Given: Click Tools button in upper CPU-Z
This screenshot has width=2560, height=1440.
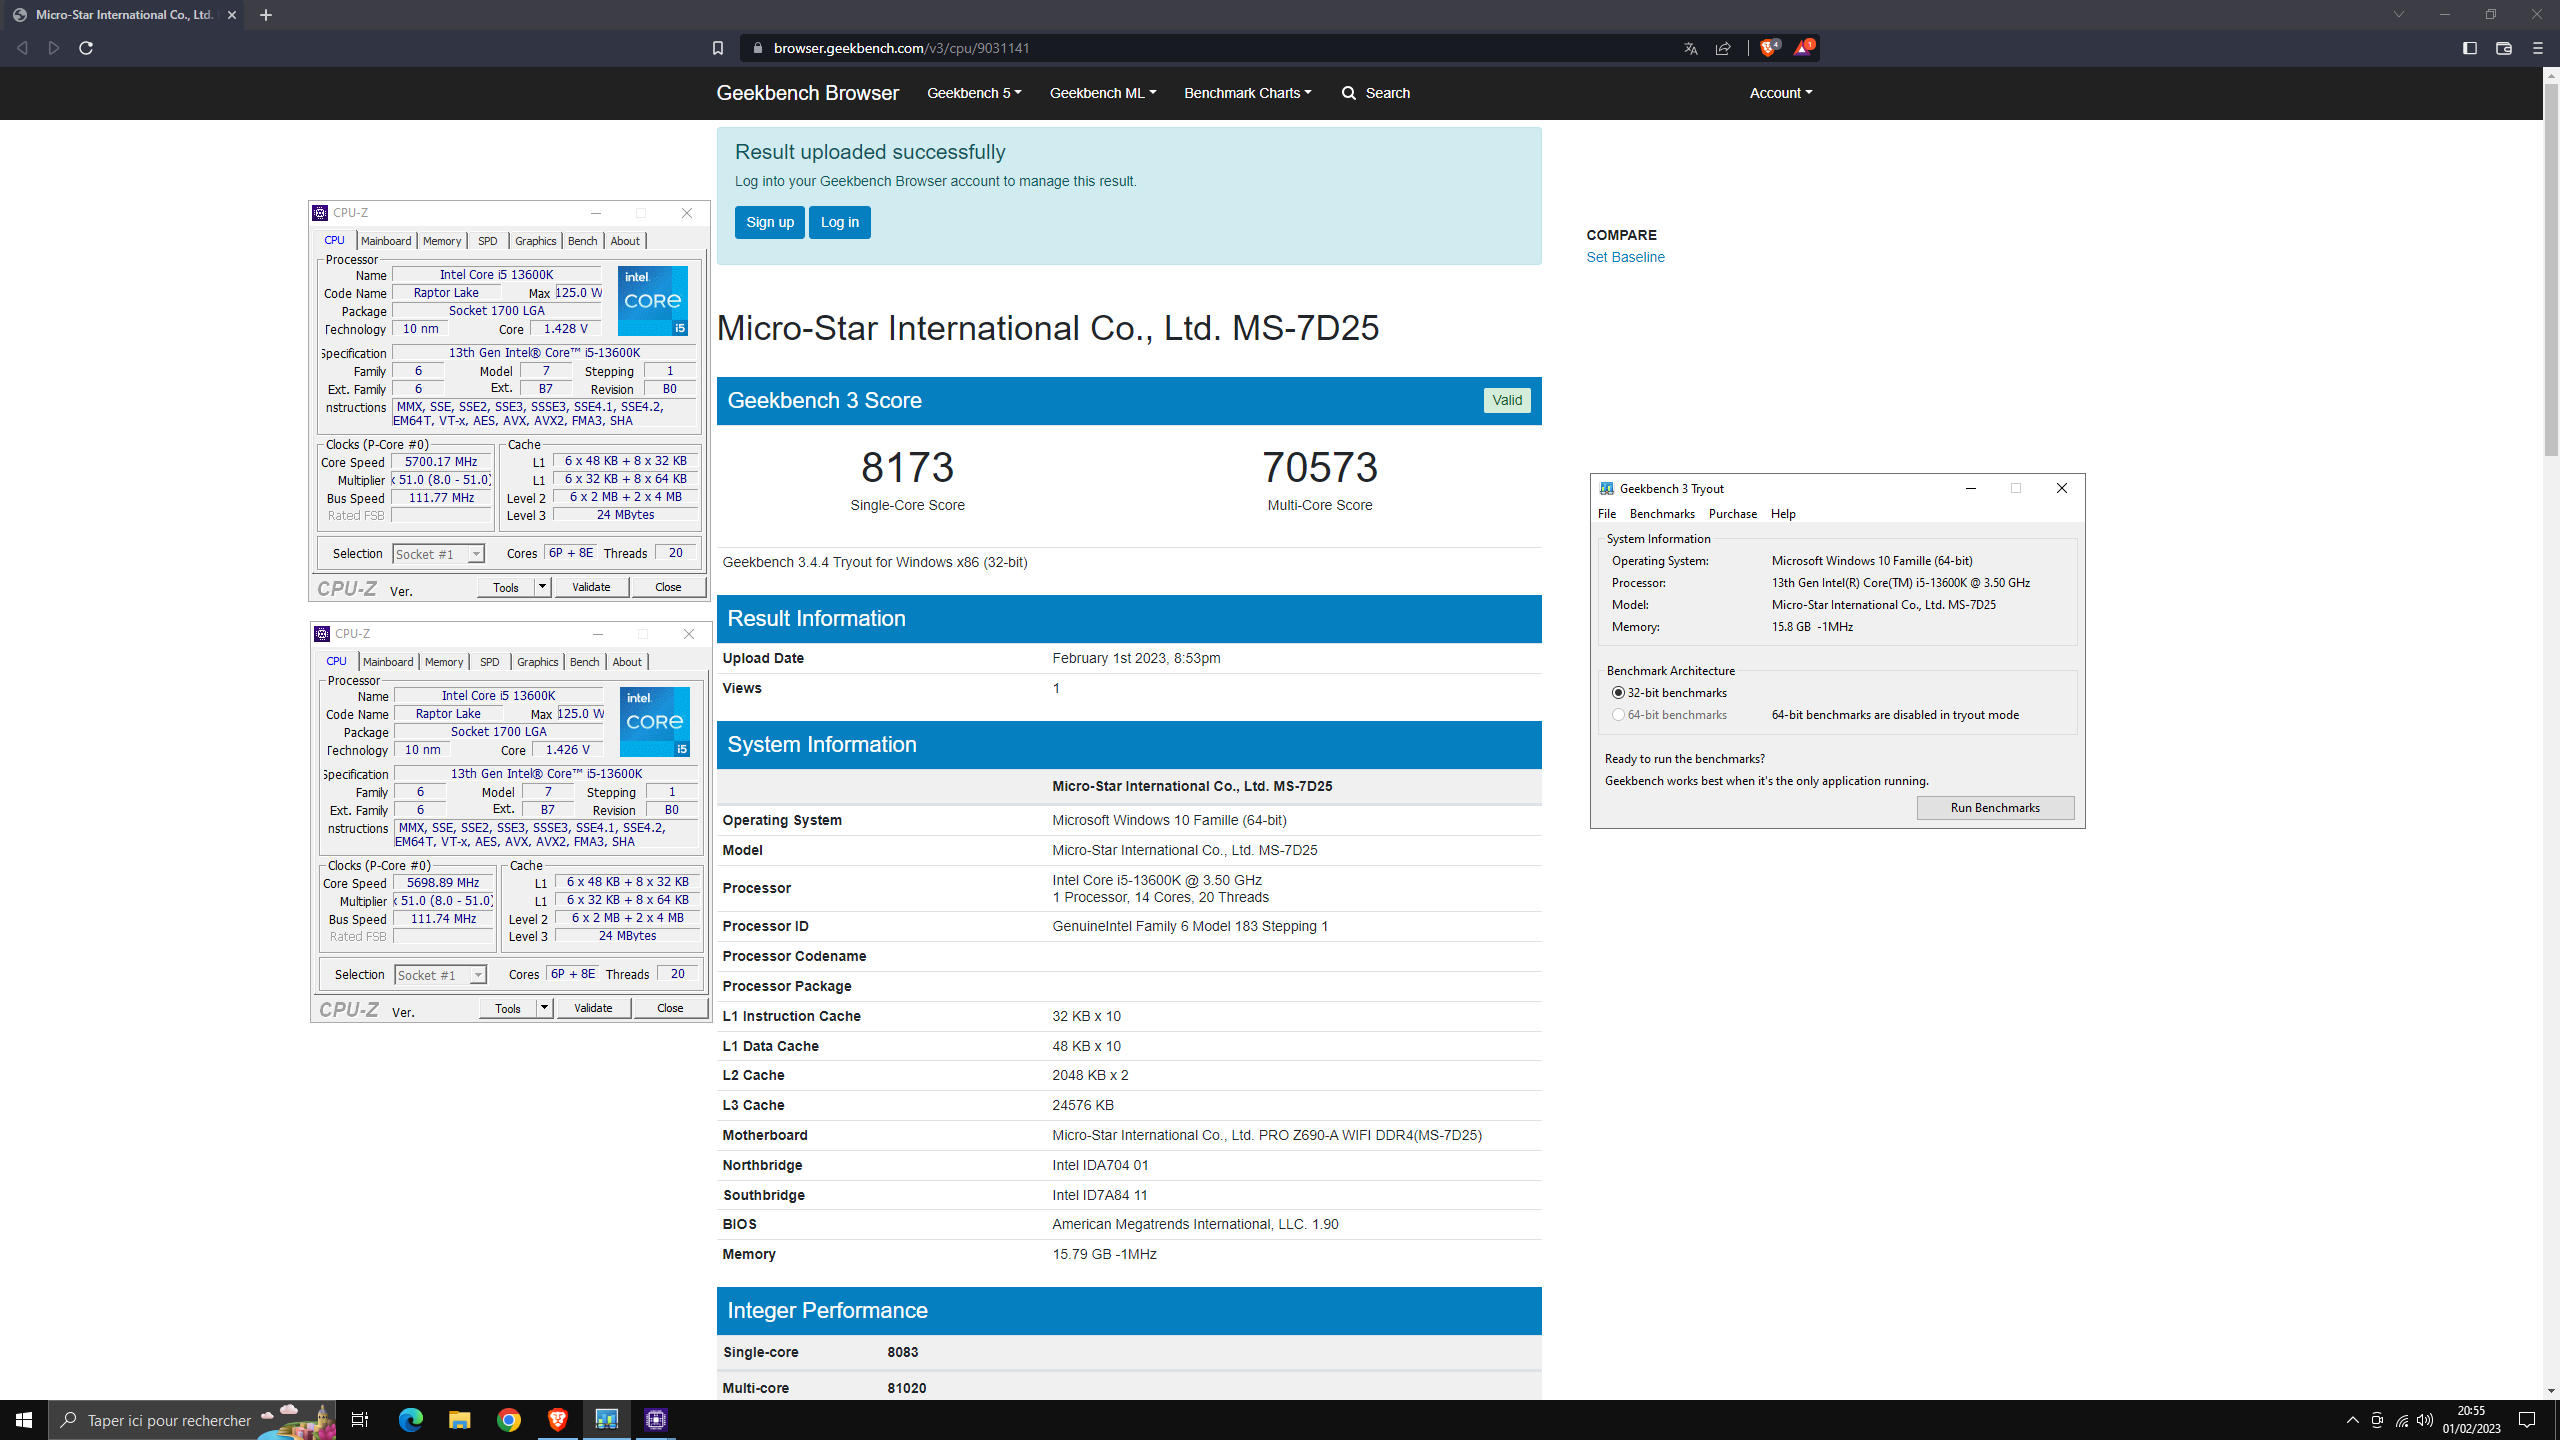Looking at the screenshot, I should click(x=506, y=587).
